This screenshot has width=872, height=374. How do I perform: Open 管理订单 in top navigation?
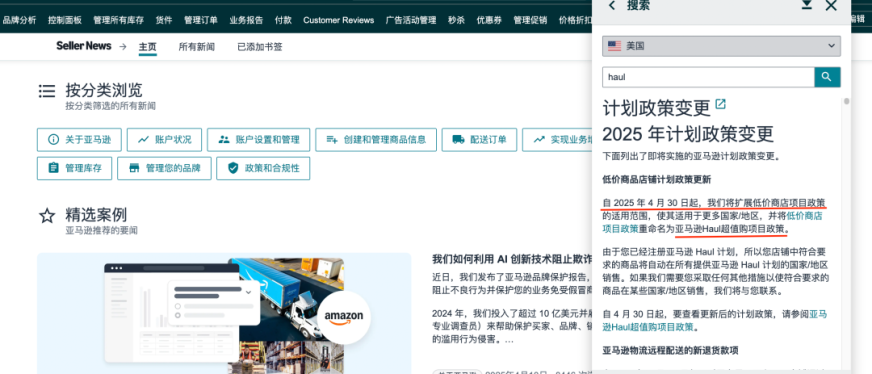point(201,20)
